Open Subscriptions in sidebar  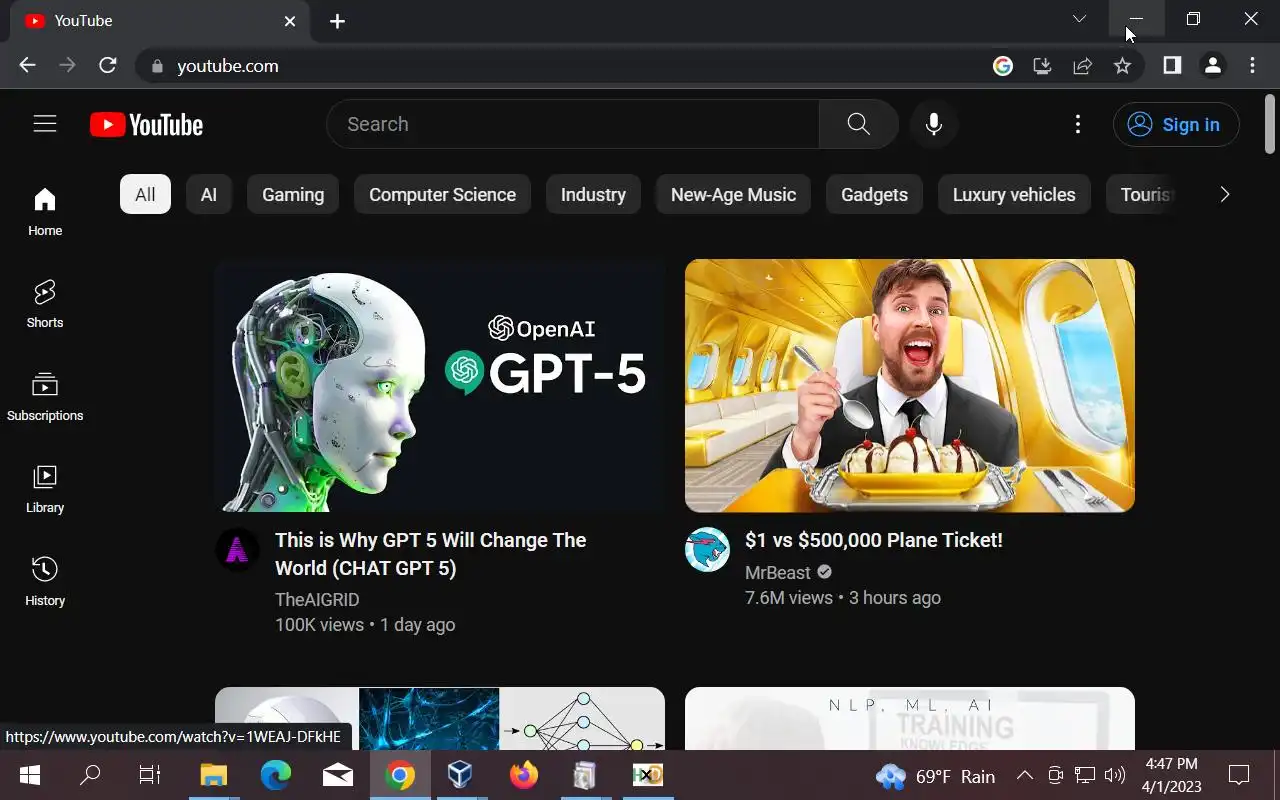[x=45, y=397]
